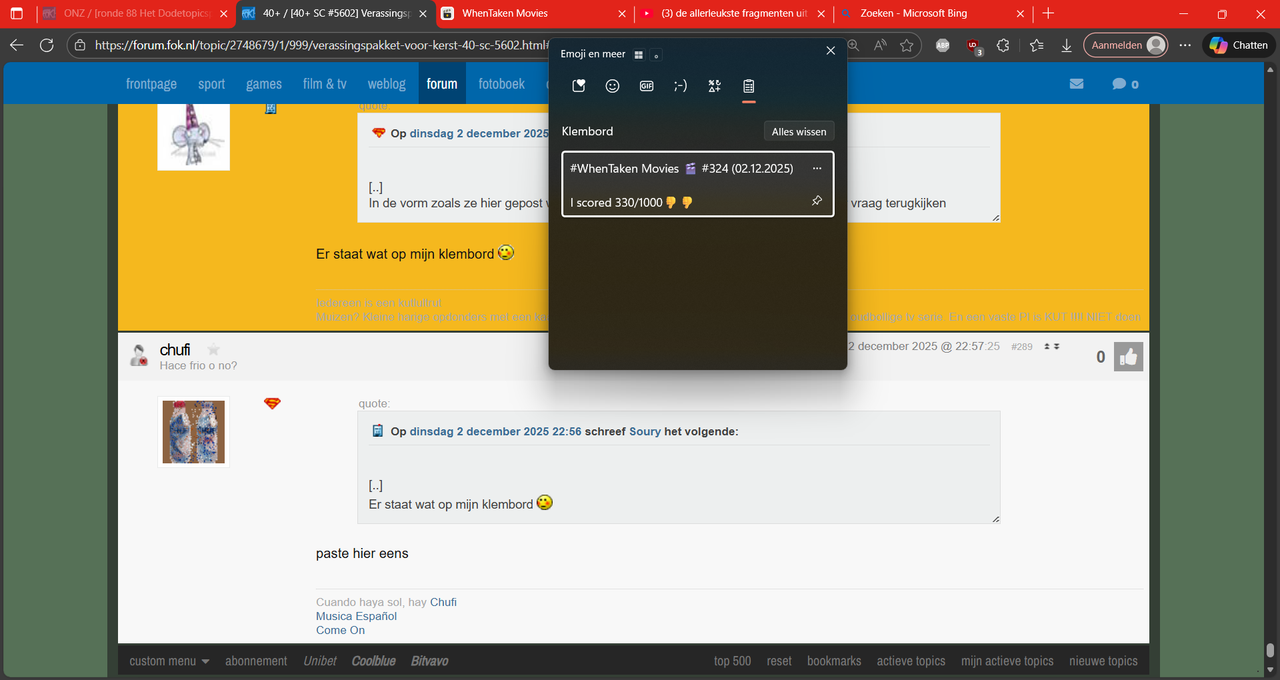Click the page vertical scrollbar thumb
The width and height of the screenshot is (1280, 680).
[1270, 650]
